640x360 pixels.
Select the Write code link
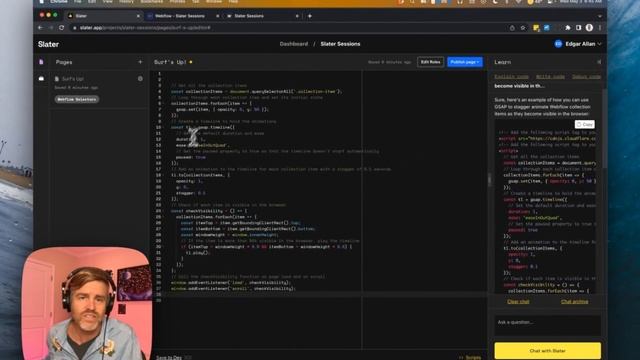pyautogui.click(x=550, y=77)
